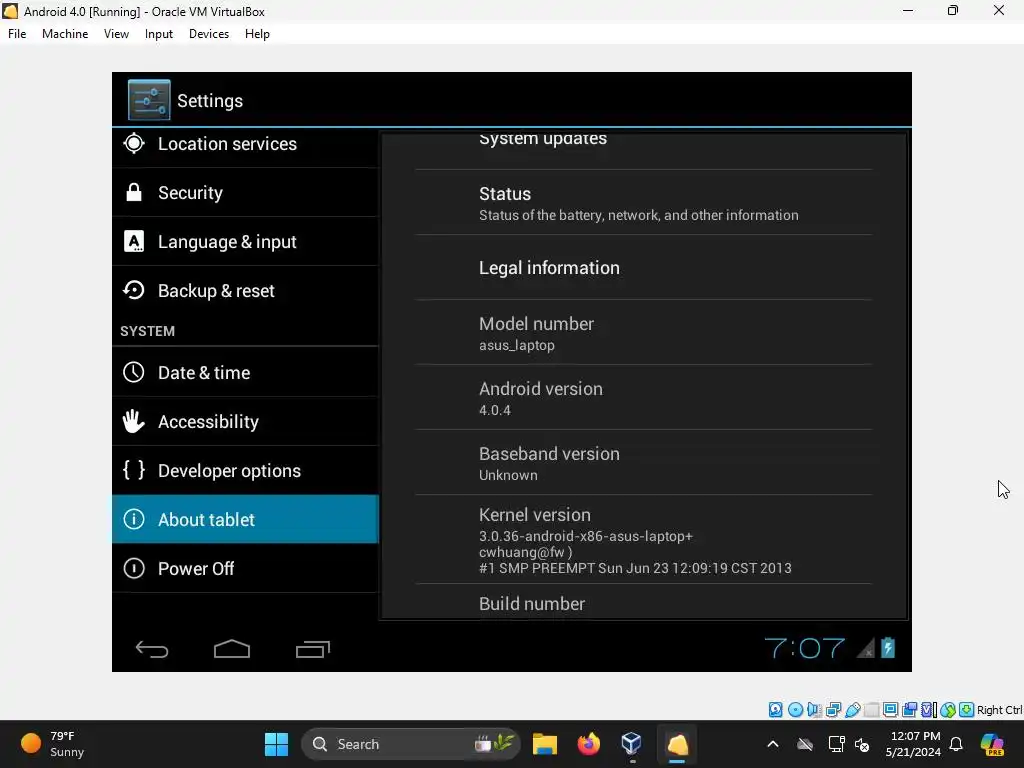Tap the Android Recent apps button
1024x768 pixels.
coord(313,648)
